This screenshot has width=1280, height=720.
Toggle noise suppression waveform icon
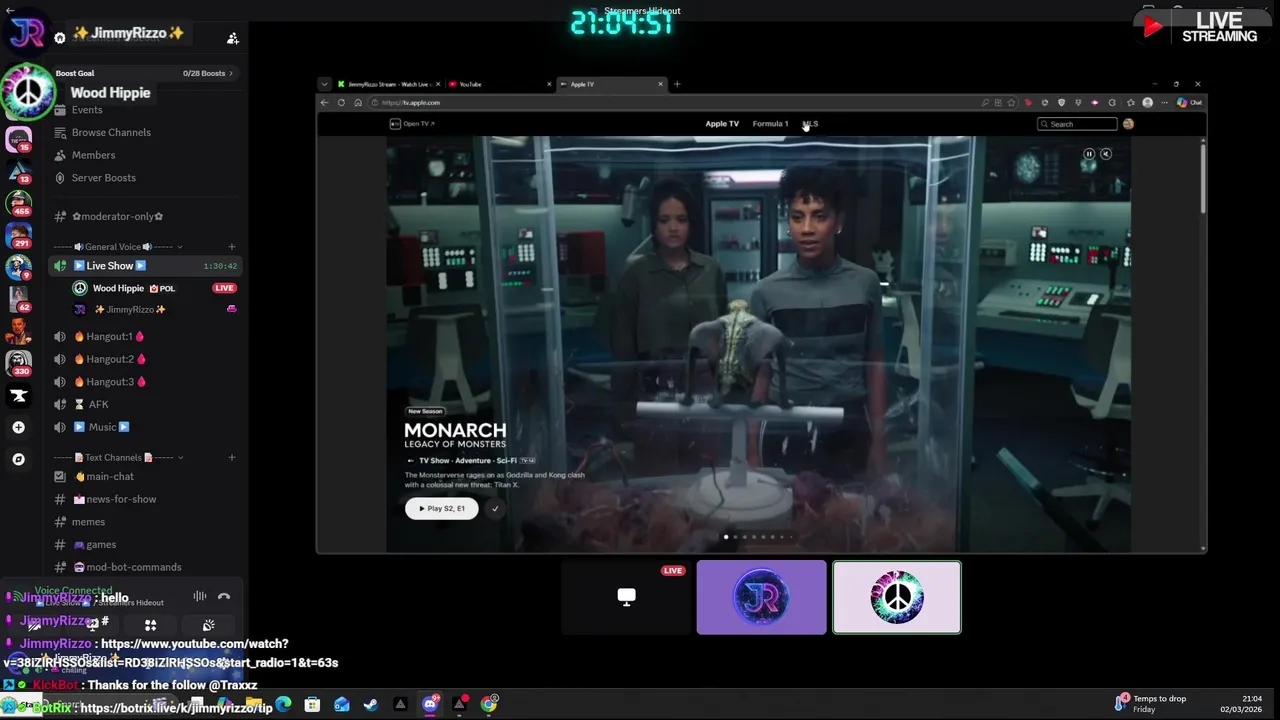[200, 597]
